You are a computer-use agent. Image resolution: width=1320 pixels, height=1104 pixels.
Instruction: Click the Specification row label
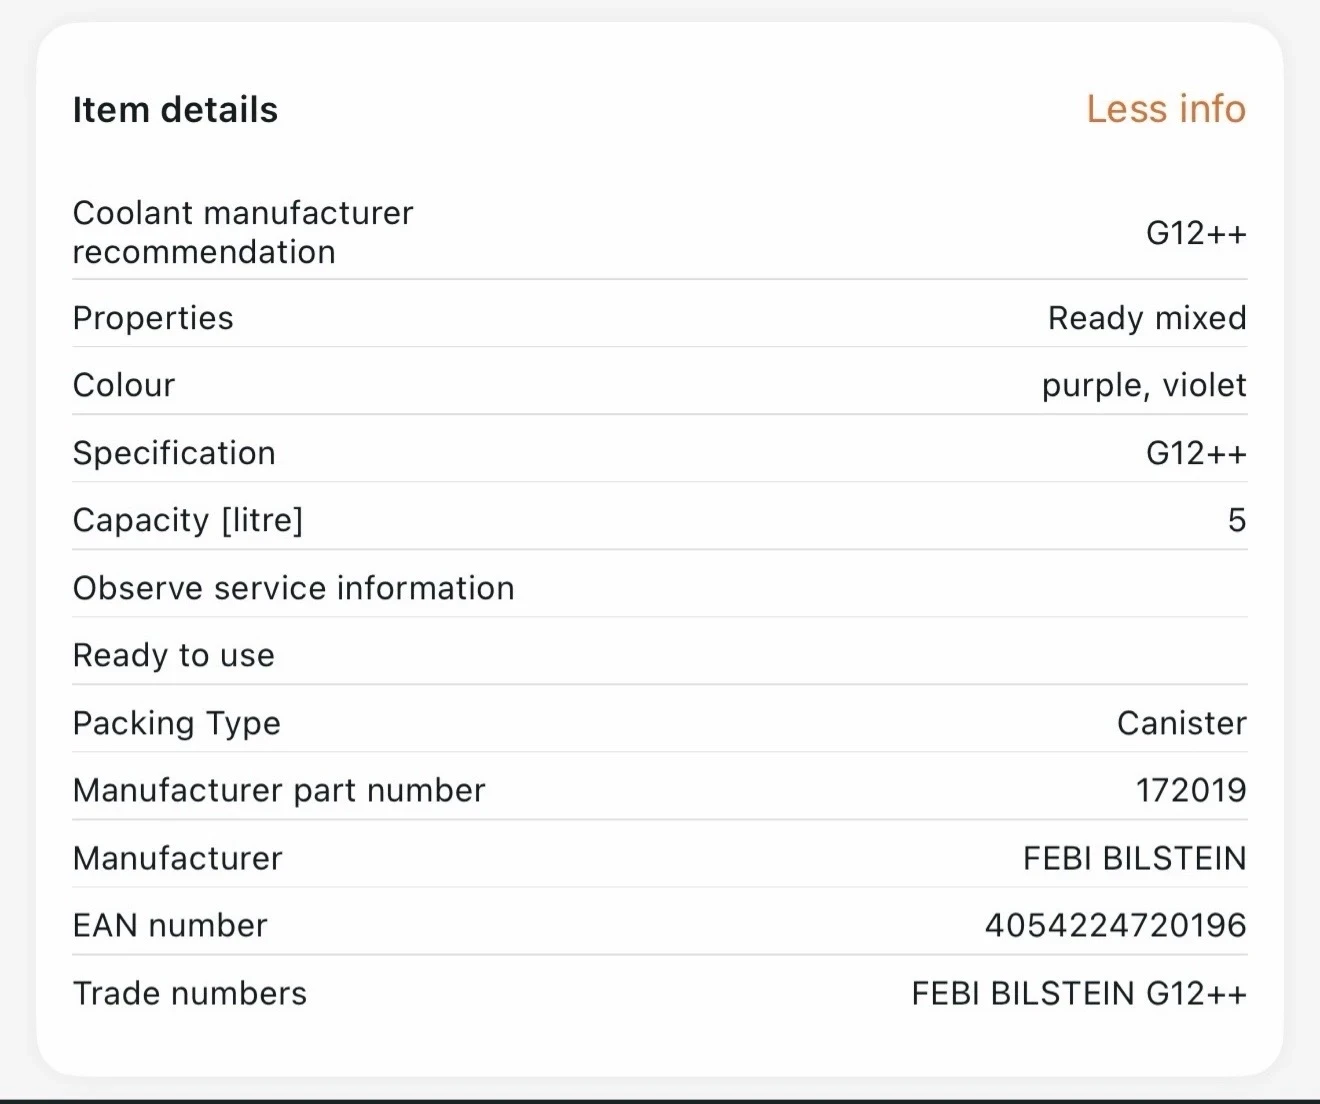point(174,453)
